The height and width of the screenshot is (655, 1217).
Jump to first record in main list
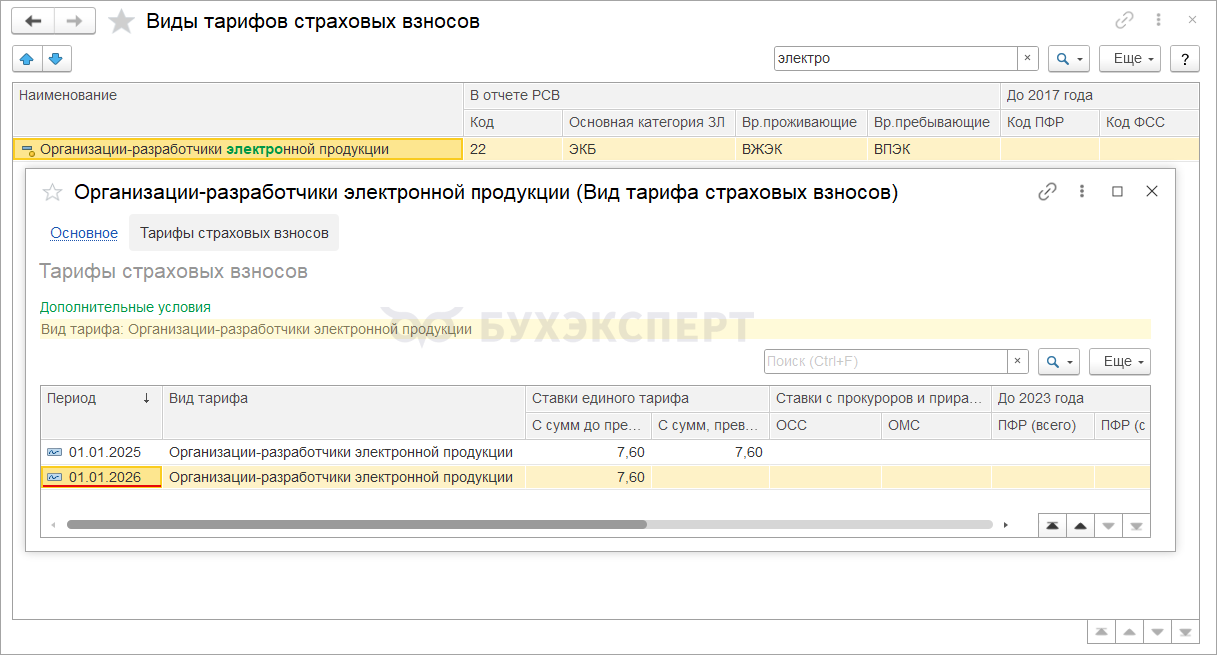[x=1100, y=632]
